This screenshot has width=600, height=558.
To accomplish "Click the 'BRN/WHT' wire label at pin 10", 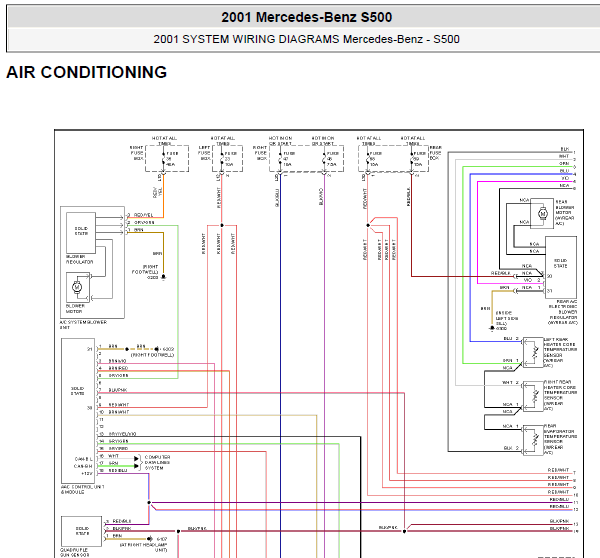I will (x=119, y=412).
